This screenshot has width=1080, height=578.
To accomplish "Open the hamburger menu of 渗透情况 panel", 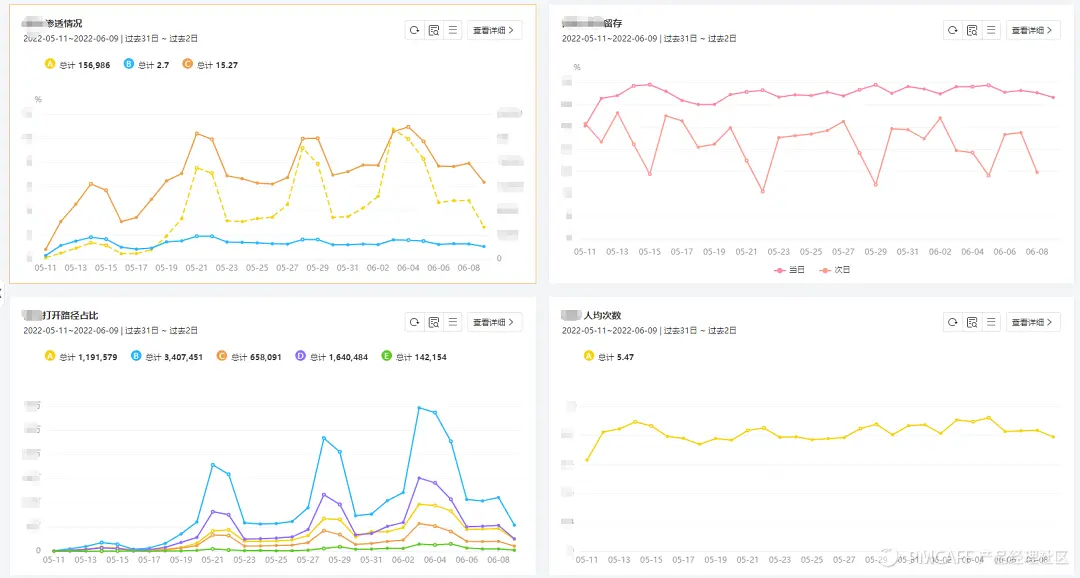I will (x=453, y=30).
